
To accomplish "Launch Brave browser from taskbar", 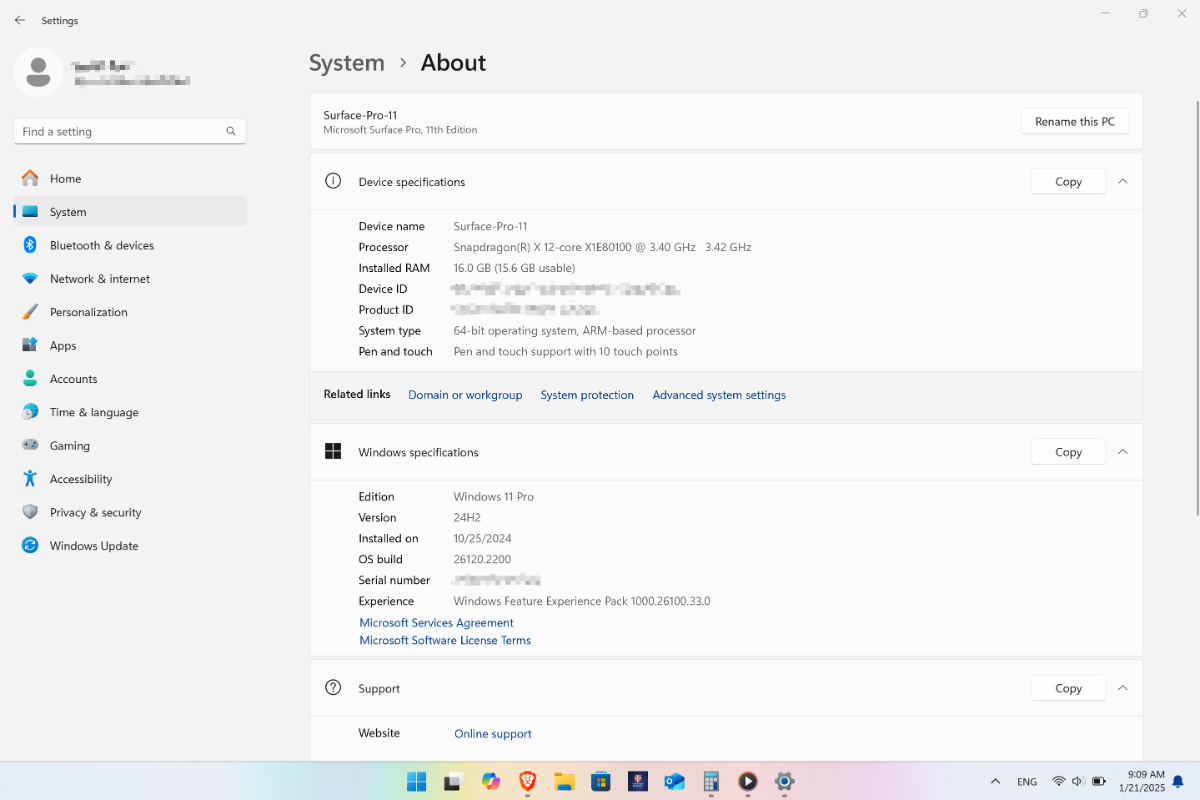I will tap(527, 781).
